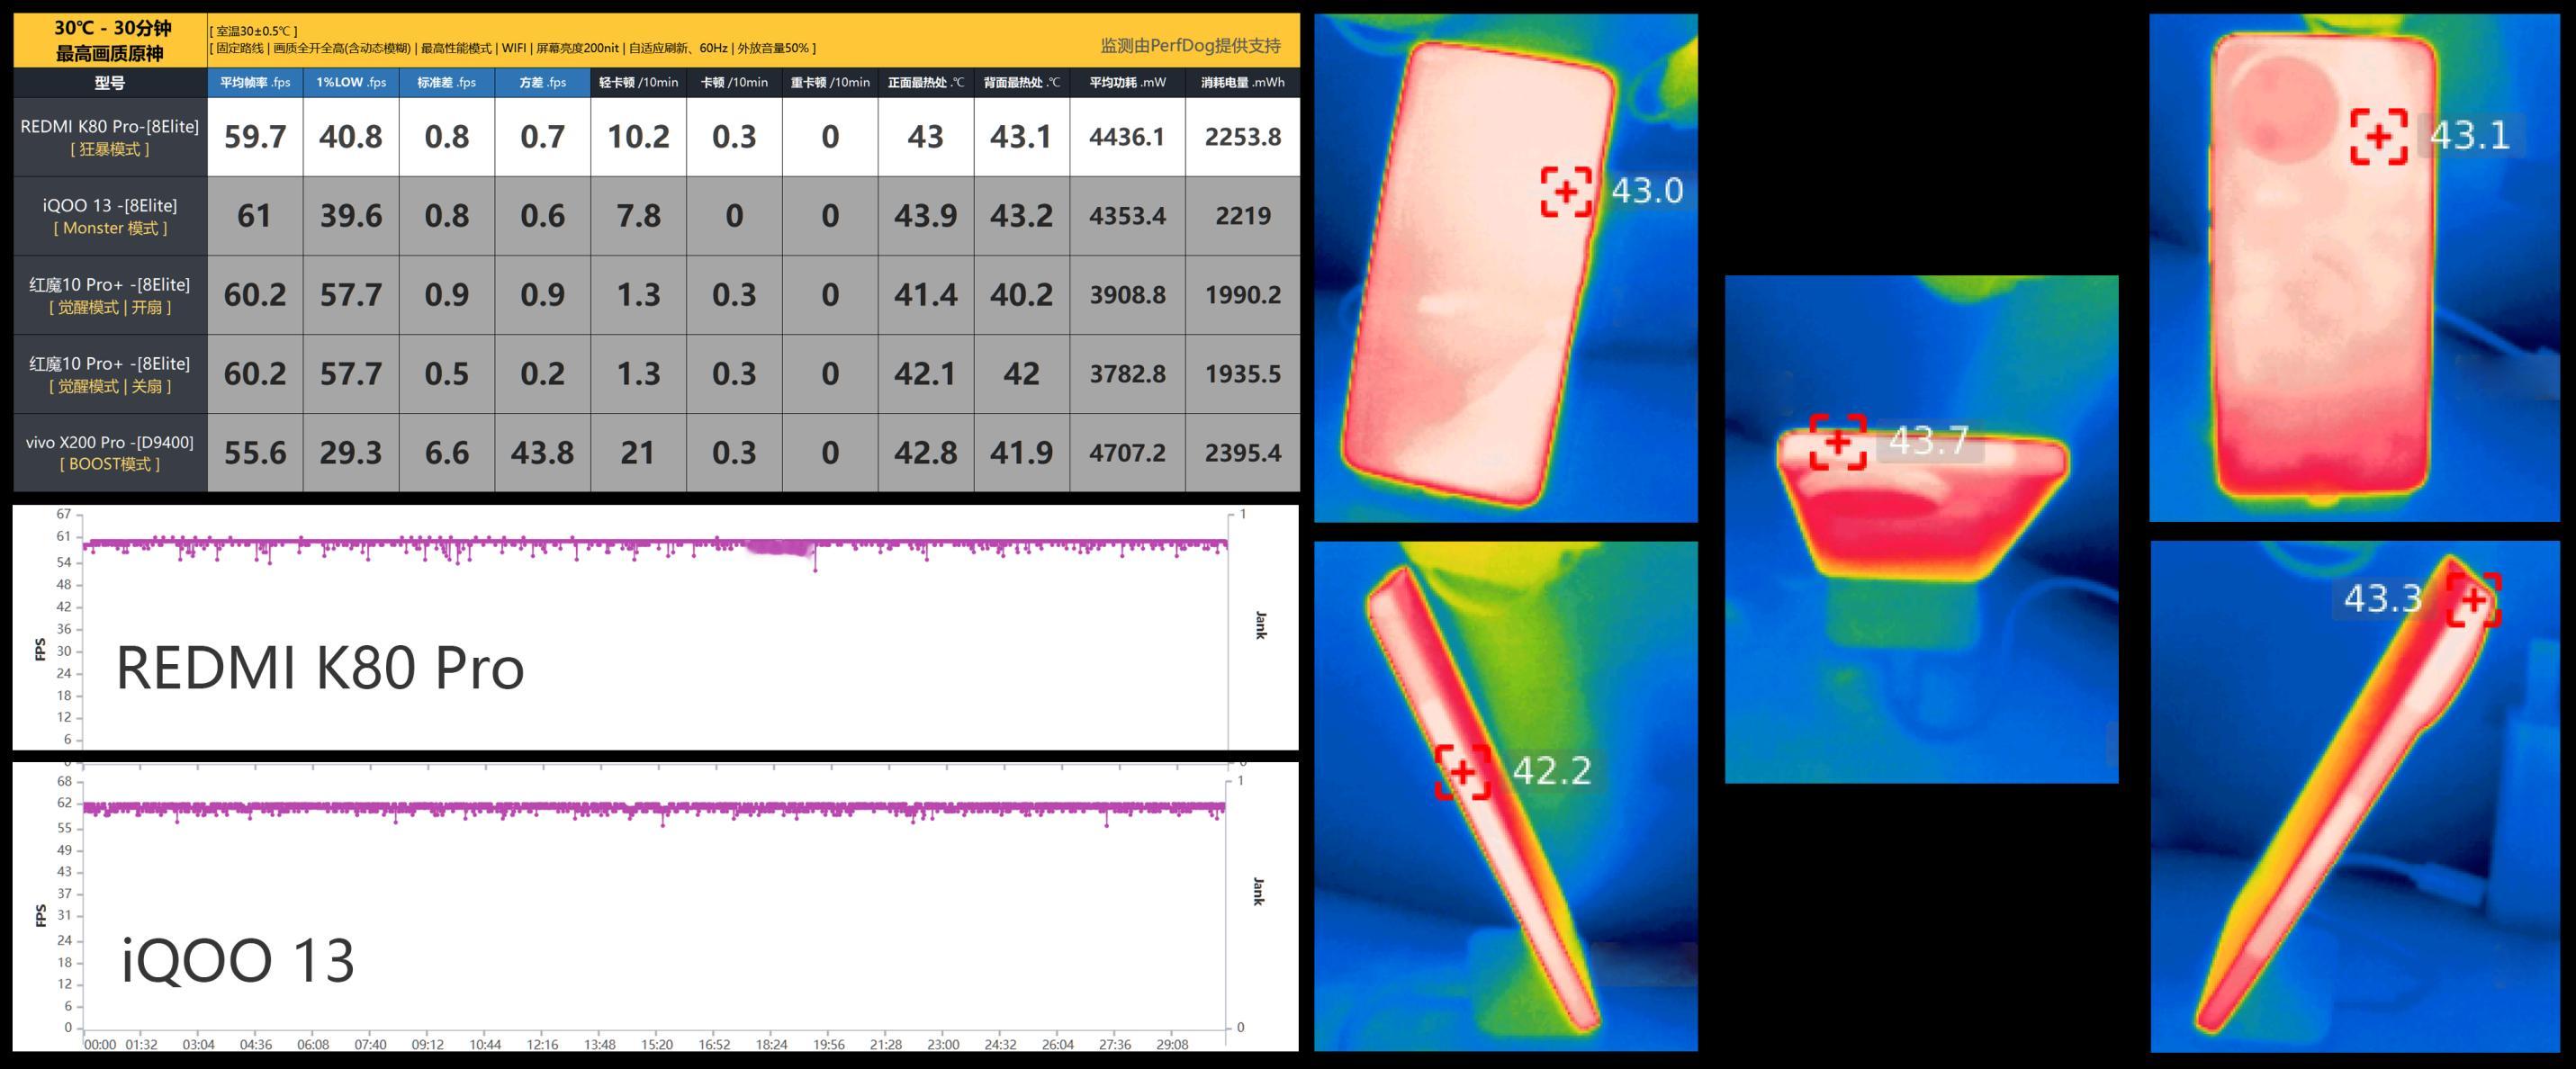Viewport: 2576px width, 1069px height.
Task: Select the '消耗电量 .mWh' column header
Action: (1243, 83)
